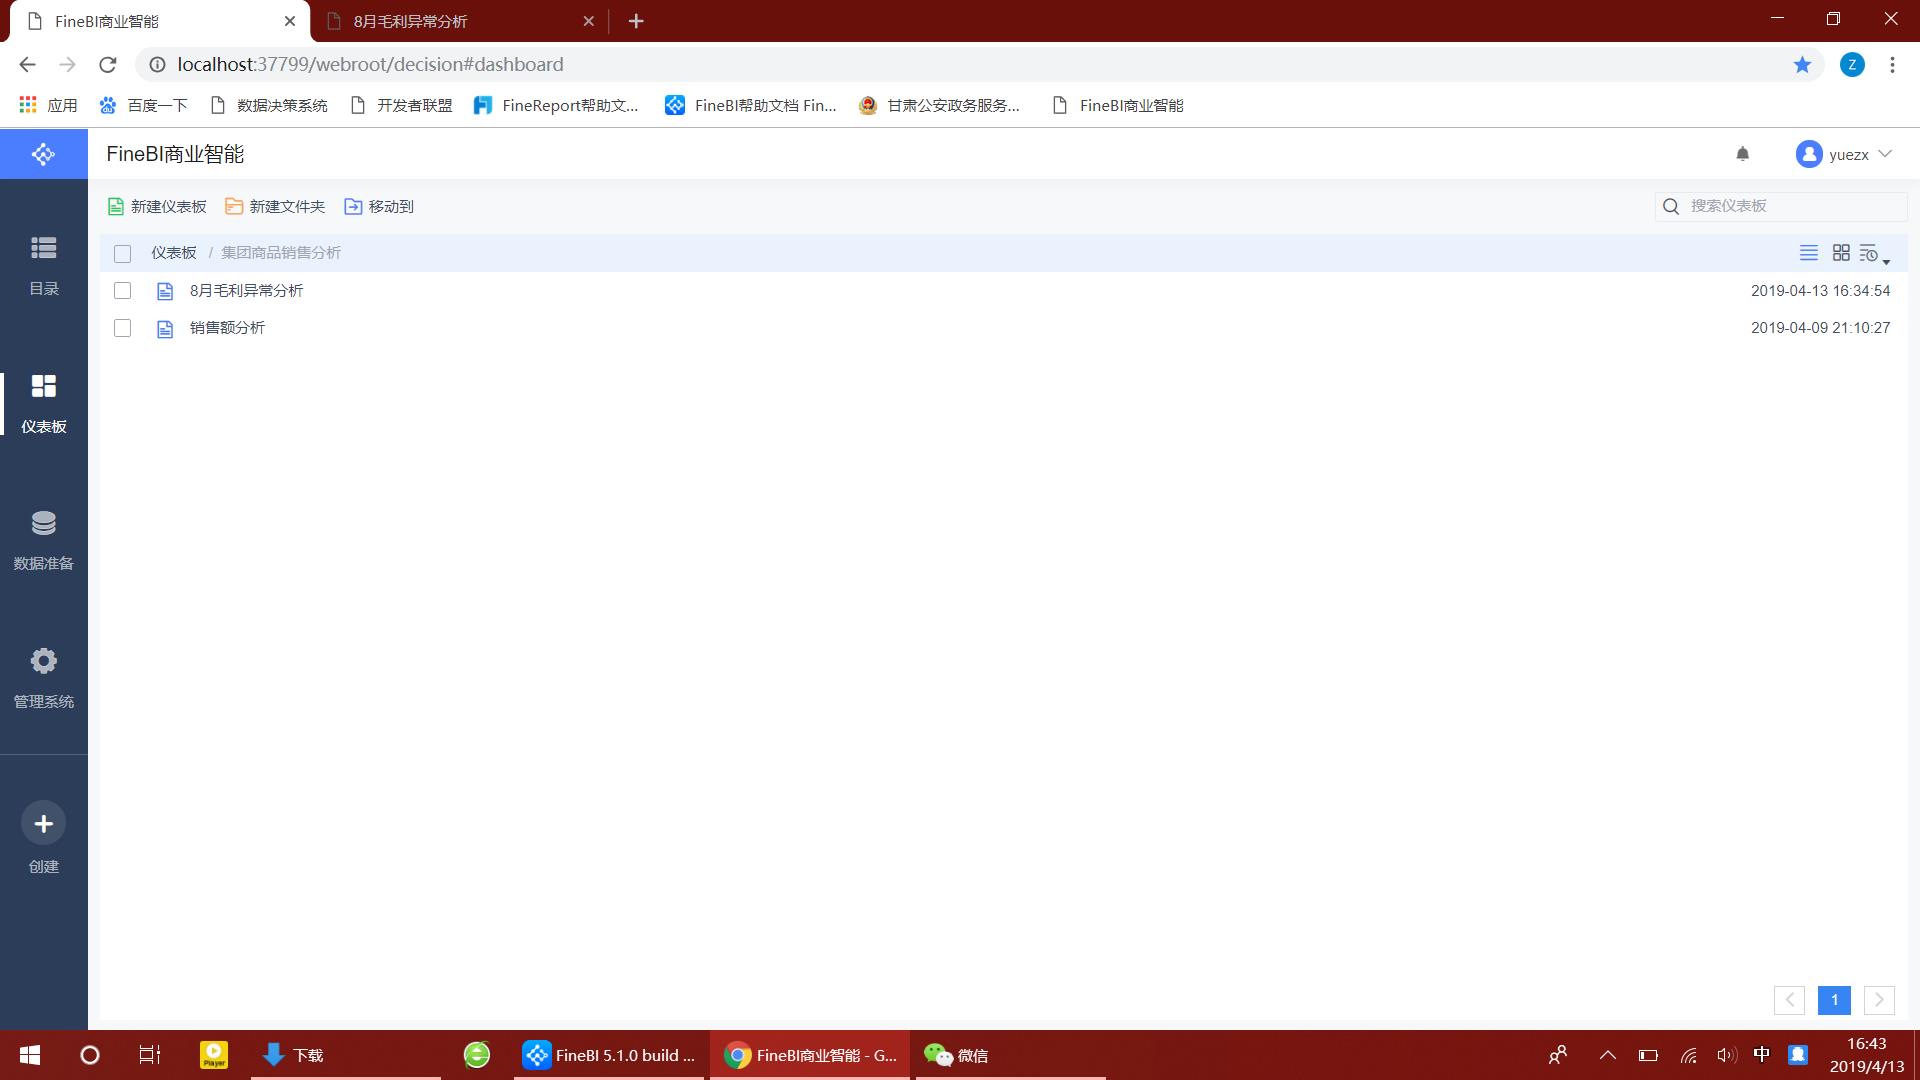Viewport: 1920px width, 1080px height.
Task: Open notifications bell icon
Action: [1742, 154]
